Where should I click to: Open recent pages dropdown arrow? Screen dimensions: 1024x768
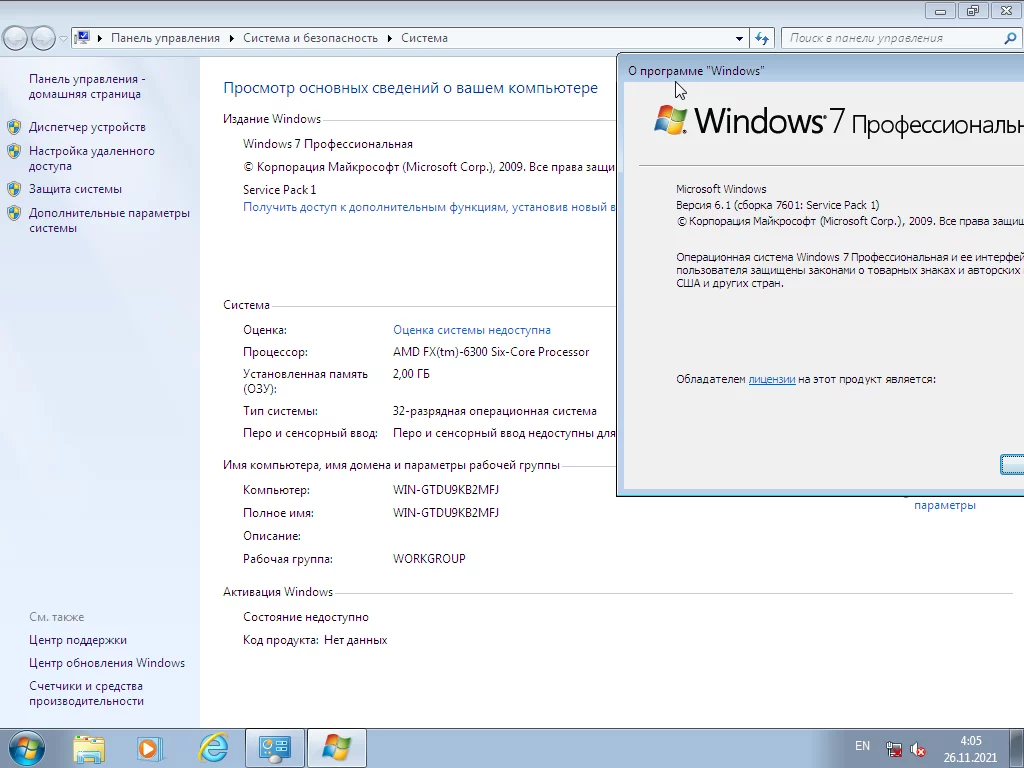(x=63, y=39)
